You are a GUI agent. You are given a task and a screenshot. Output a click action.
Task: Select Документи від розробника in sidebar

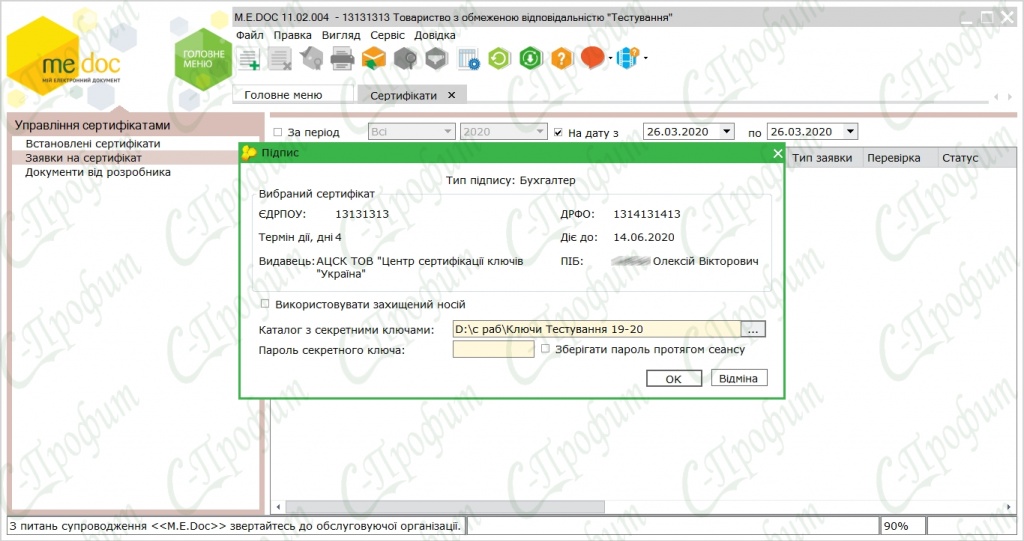97,172
